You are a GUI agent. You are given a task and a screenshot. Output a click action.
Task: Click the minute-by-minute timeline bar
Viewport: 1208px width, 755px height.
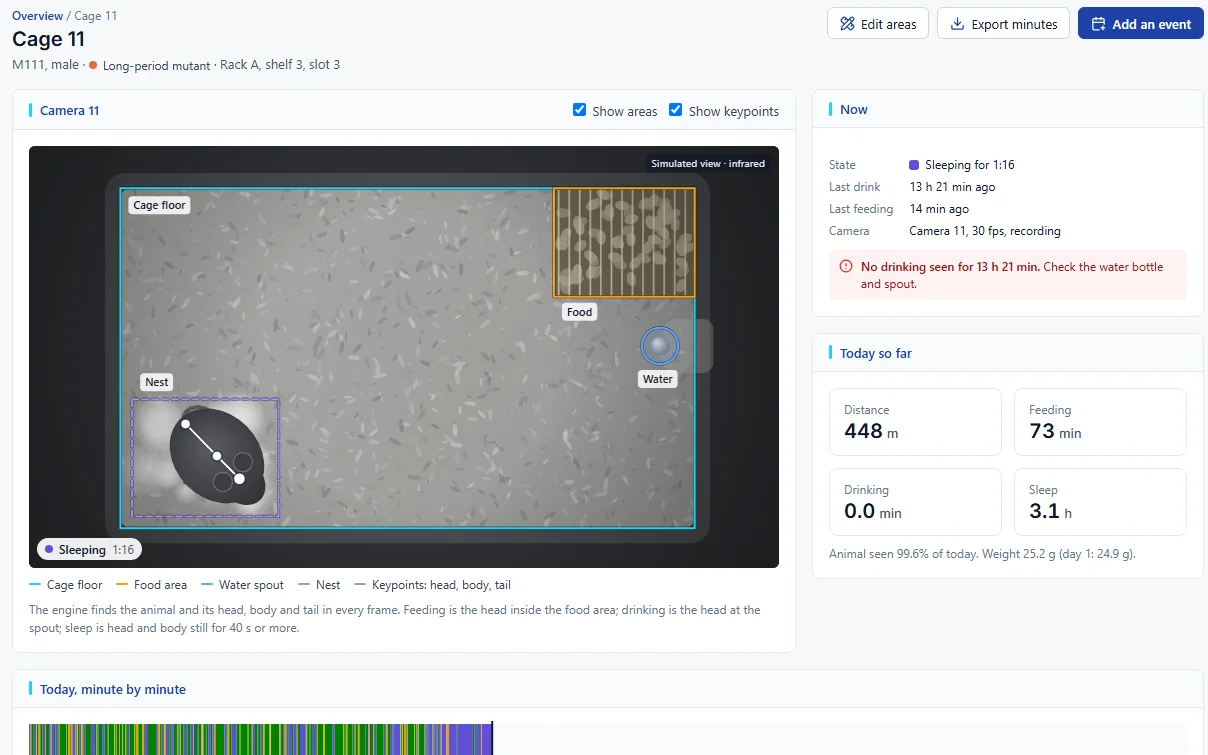click(x=608, y=739)
